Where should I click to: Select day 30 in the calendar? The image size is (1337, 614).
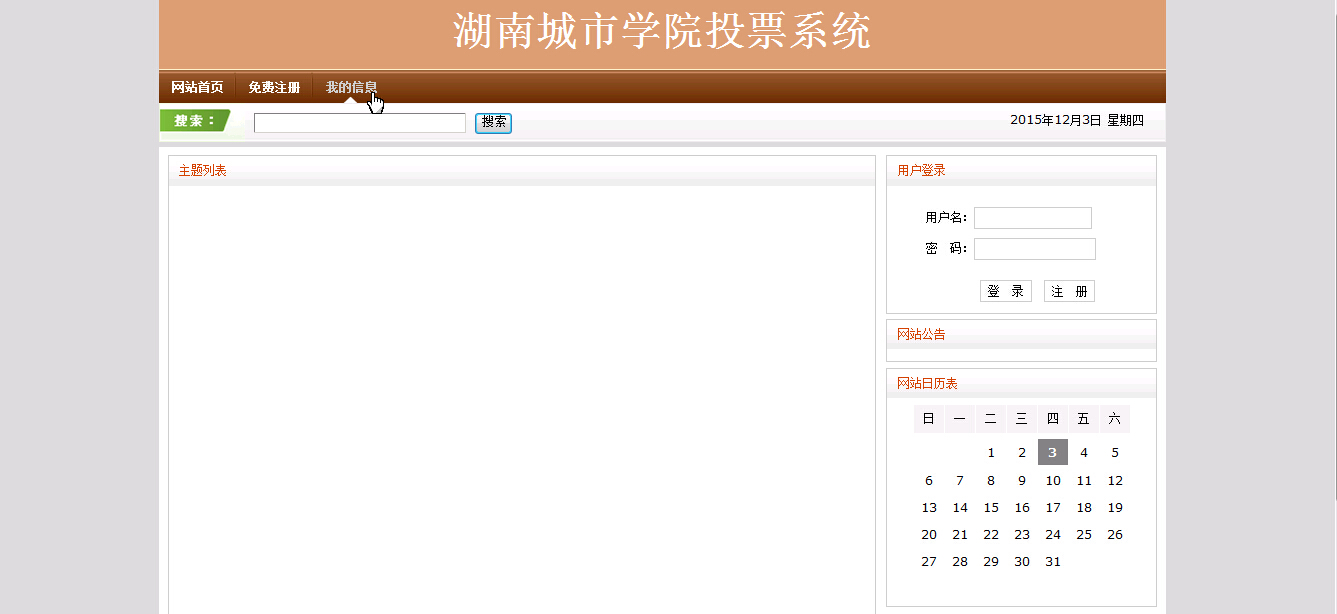click(1022, 562)
